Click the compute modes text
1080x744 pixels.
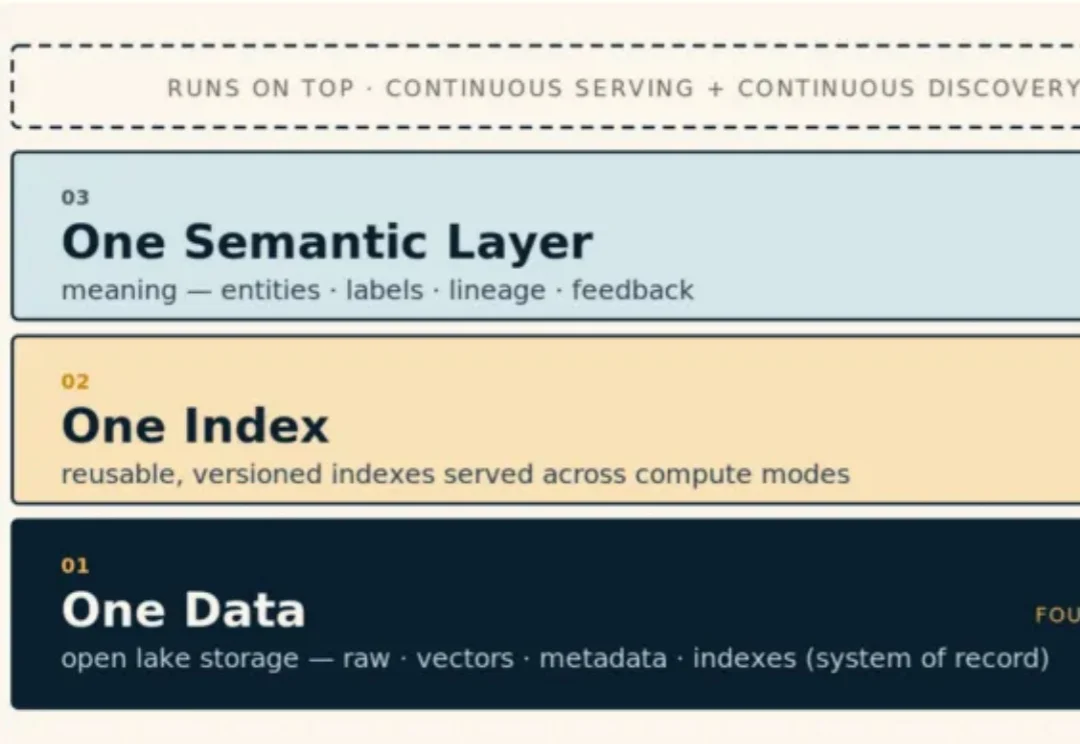click(x=742, y=474)
